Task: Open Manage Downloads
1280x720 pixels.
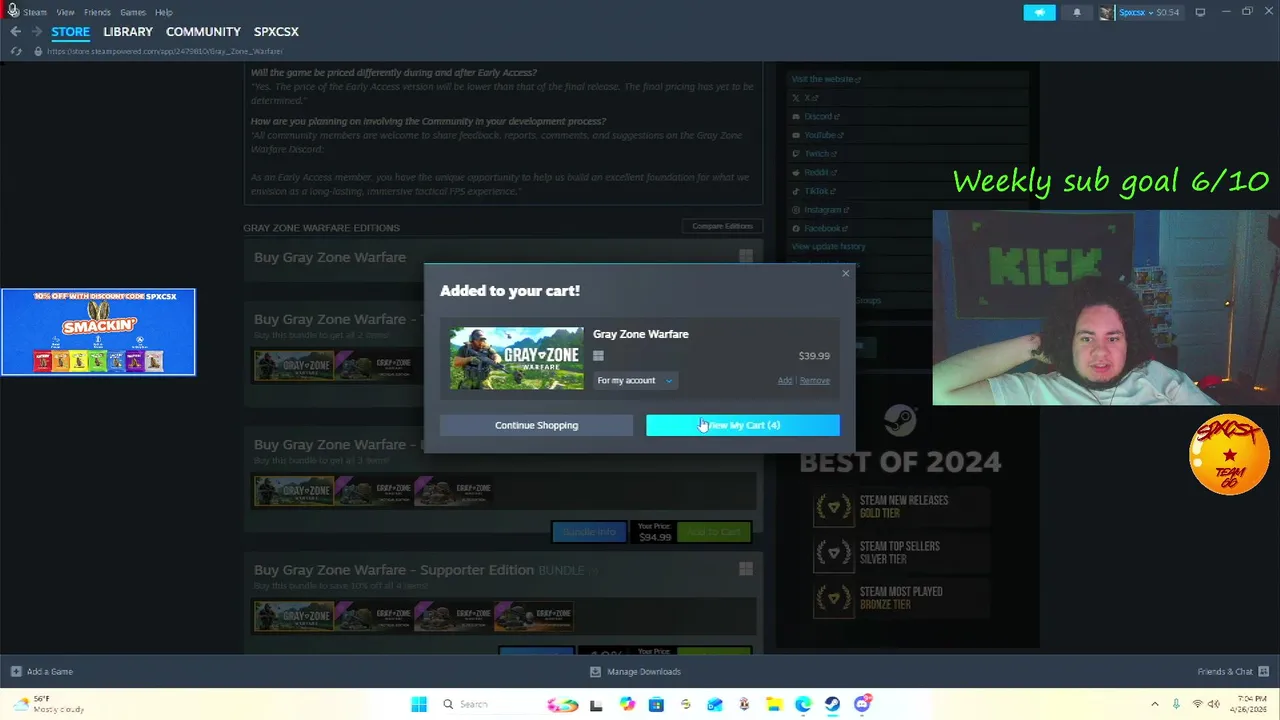Action: (636, 671)
